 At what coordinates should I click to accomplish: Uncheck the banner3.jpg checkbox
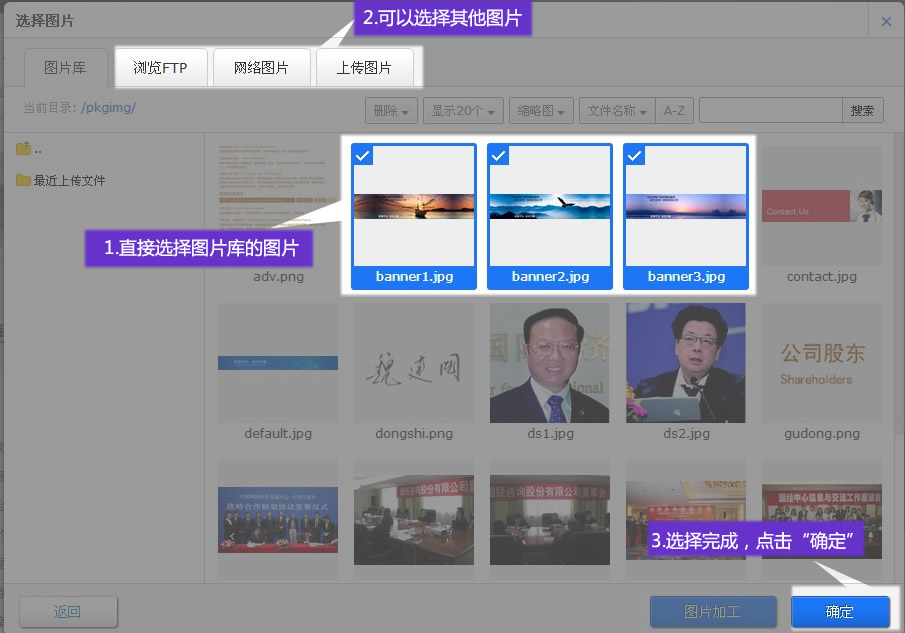(x=635, y=155)
